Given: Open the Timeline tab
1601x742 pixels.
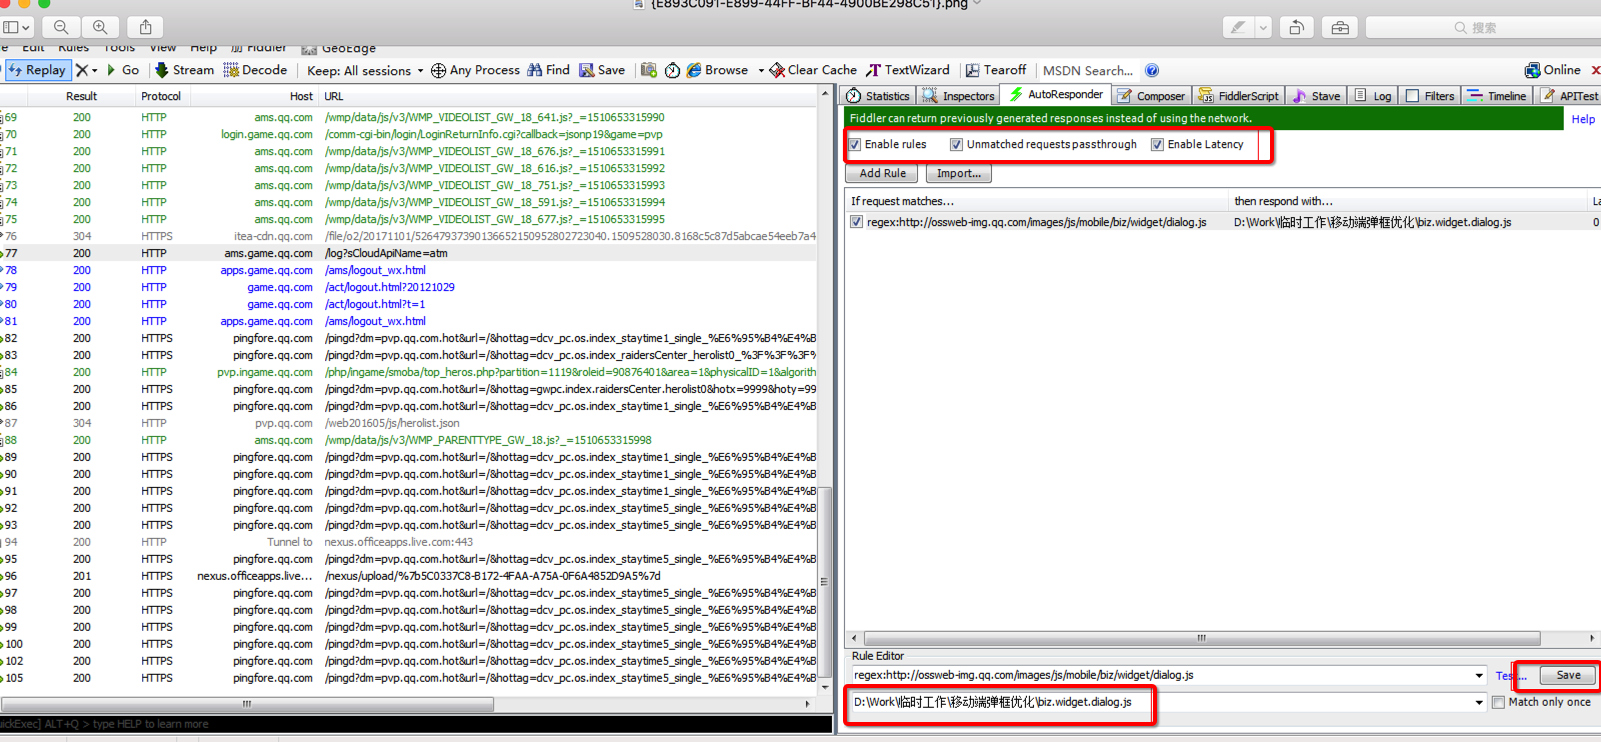Looking at the screenshot, I should click(x=1497, y=96).
